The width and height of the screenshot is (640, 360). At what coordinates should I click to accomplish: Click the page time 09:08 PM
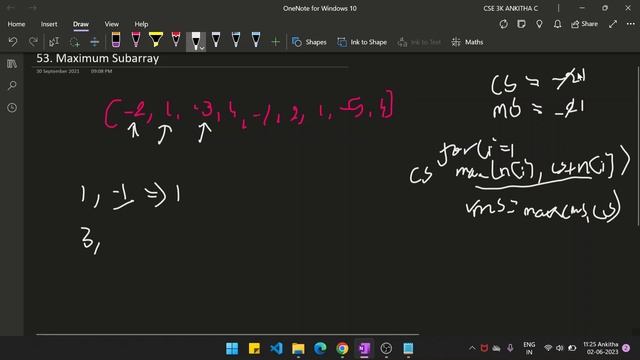tap(101, 71)
